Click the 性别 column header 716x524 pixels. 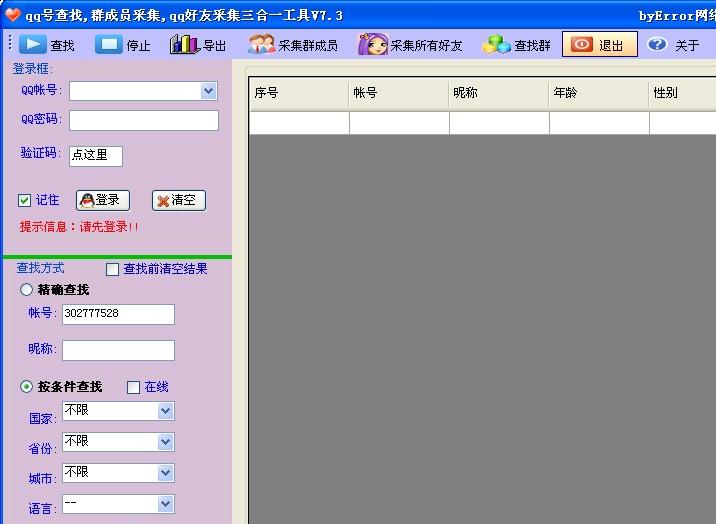pos(683,93)
